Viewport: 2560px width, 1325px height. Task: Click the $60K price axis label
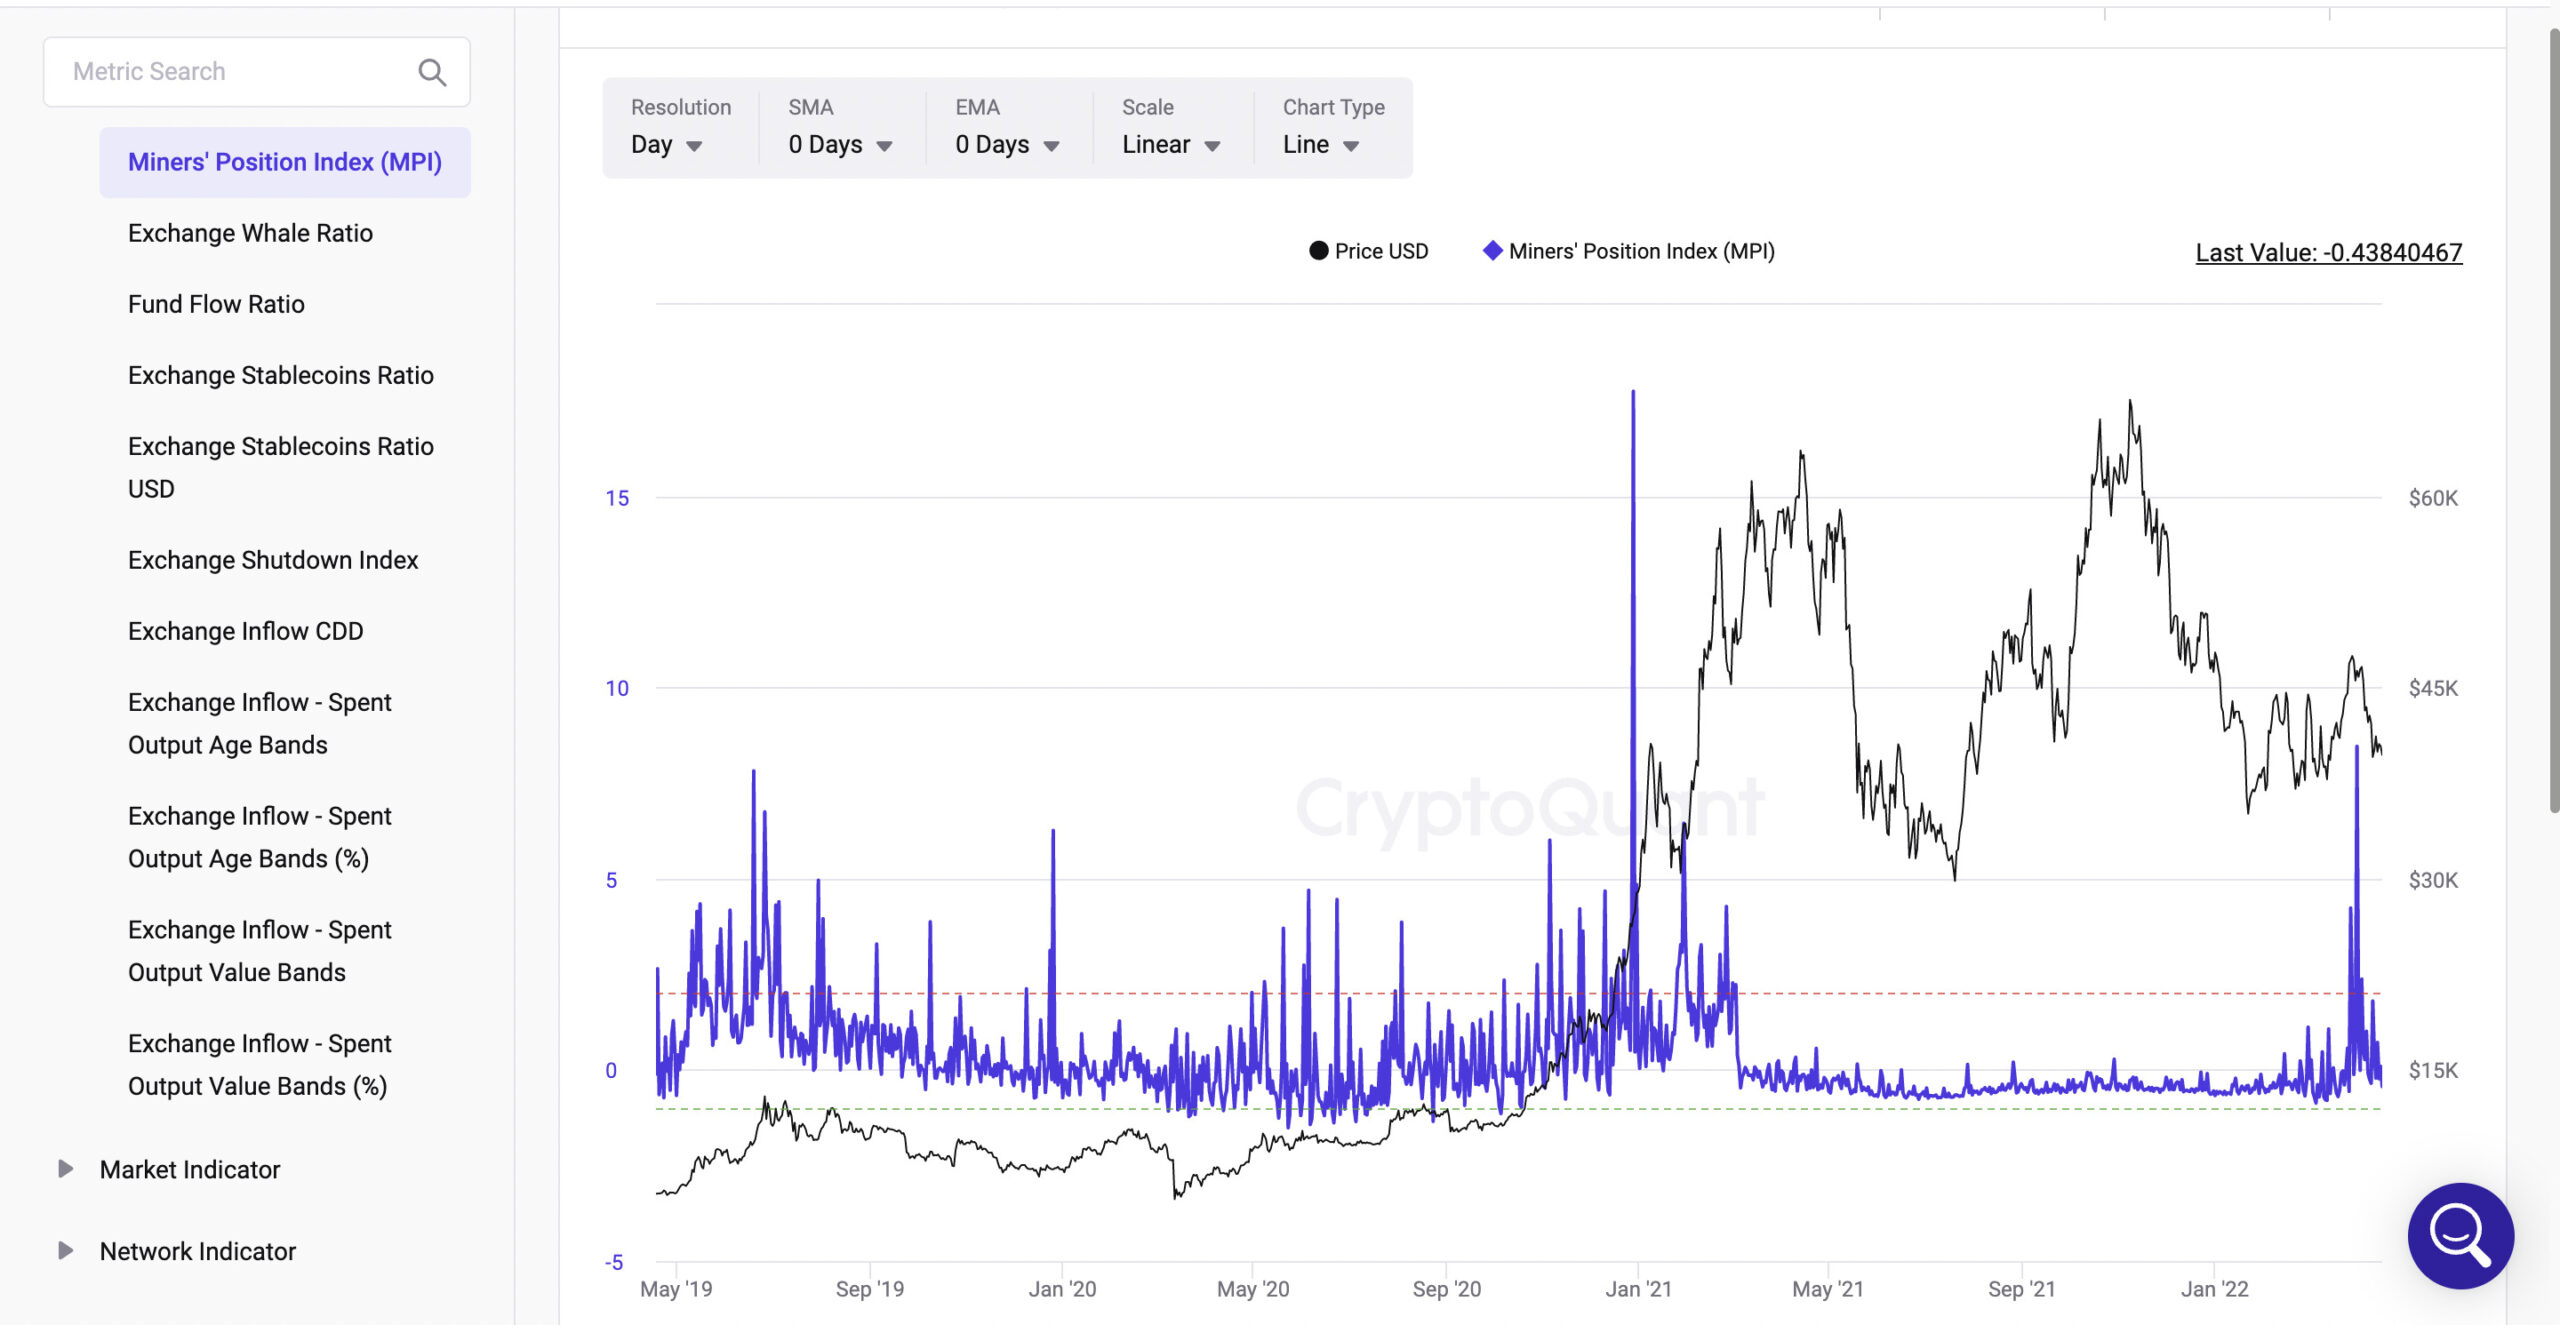pyautogui.click(x=2433, y=498)
